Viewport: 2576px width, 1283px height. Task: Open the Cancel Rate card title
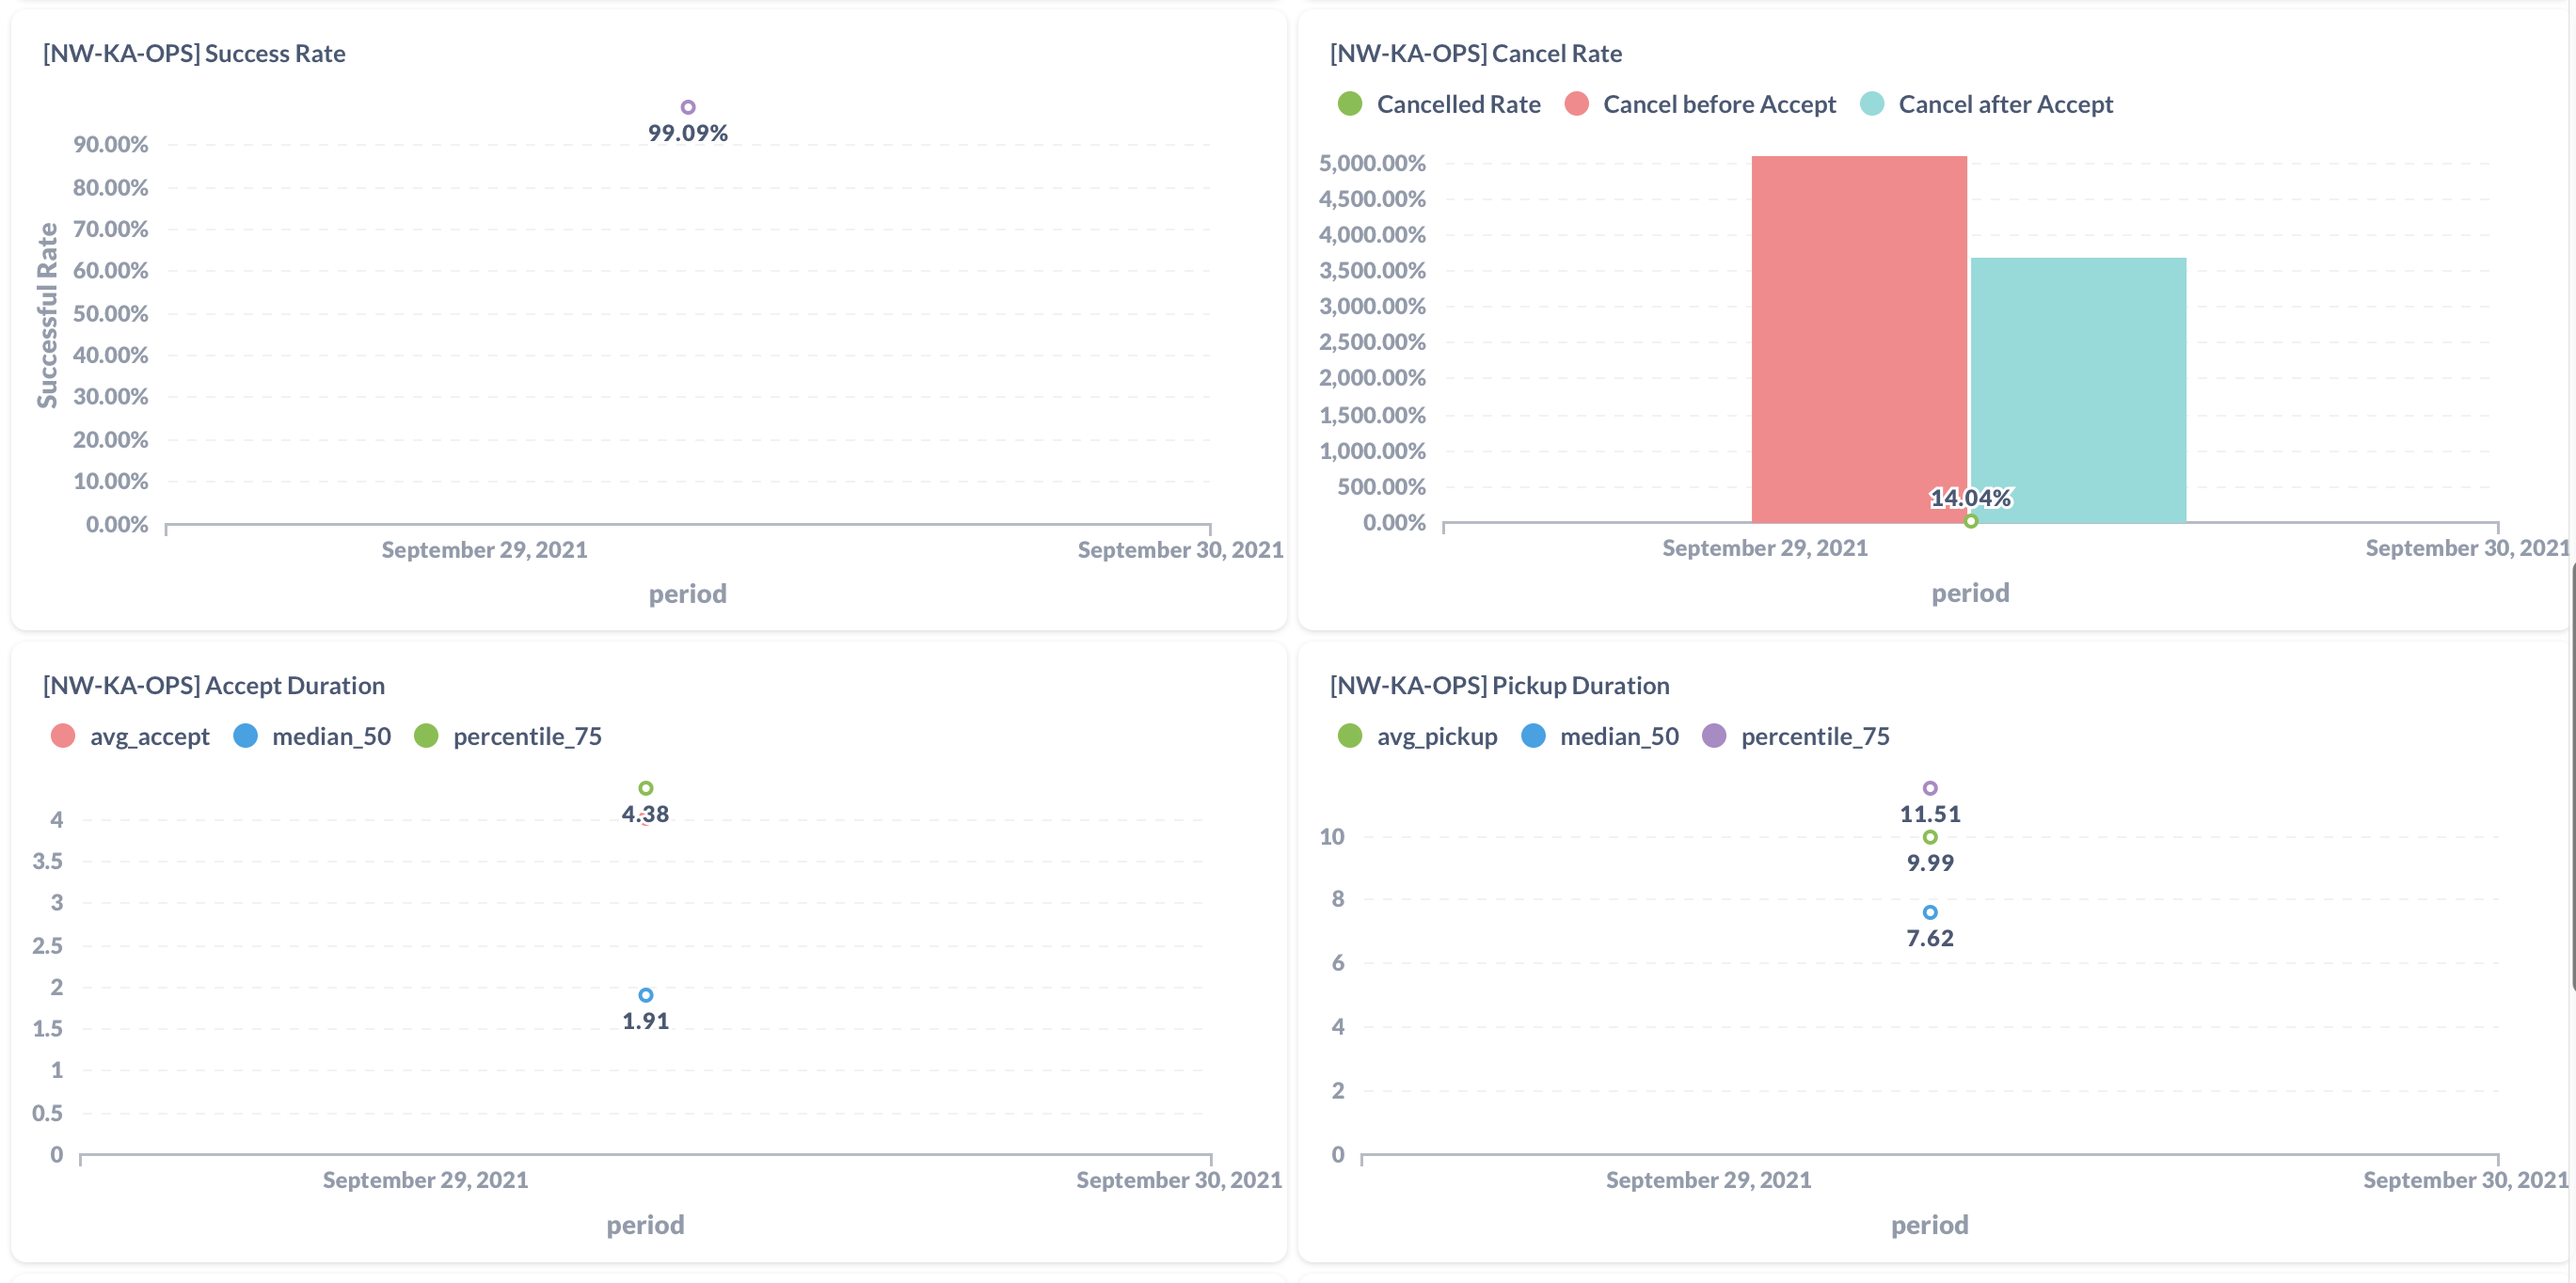tap(1475, 54)
